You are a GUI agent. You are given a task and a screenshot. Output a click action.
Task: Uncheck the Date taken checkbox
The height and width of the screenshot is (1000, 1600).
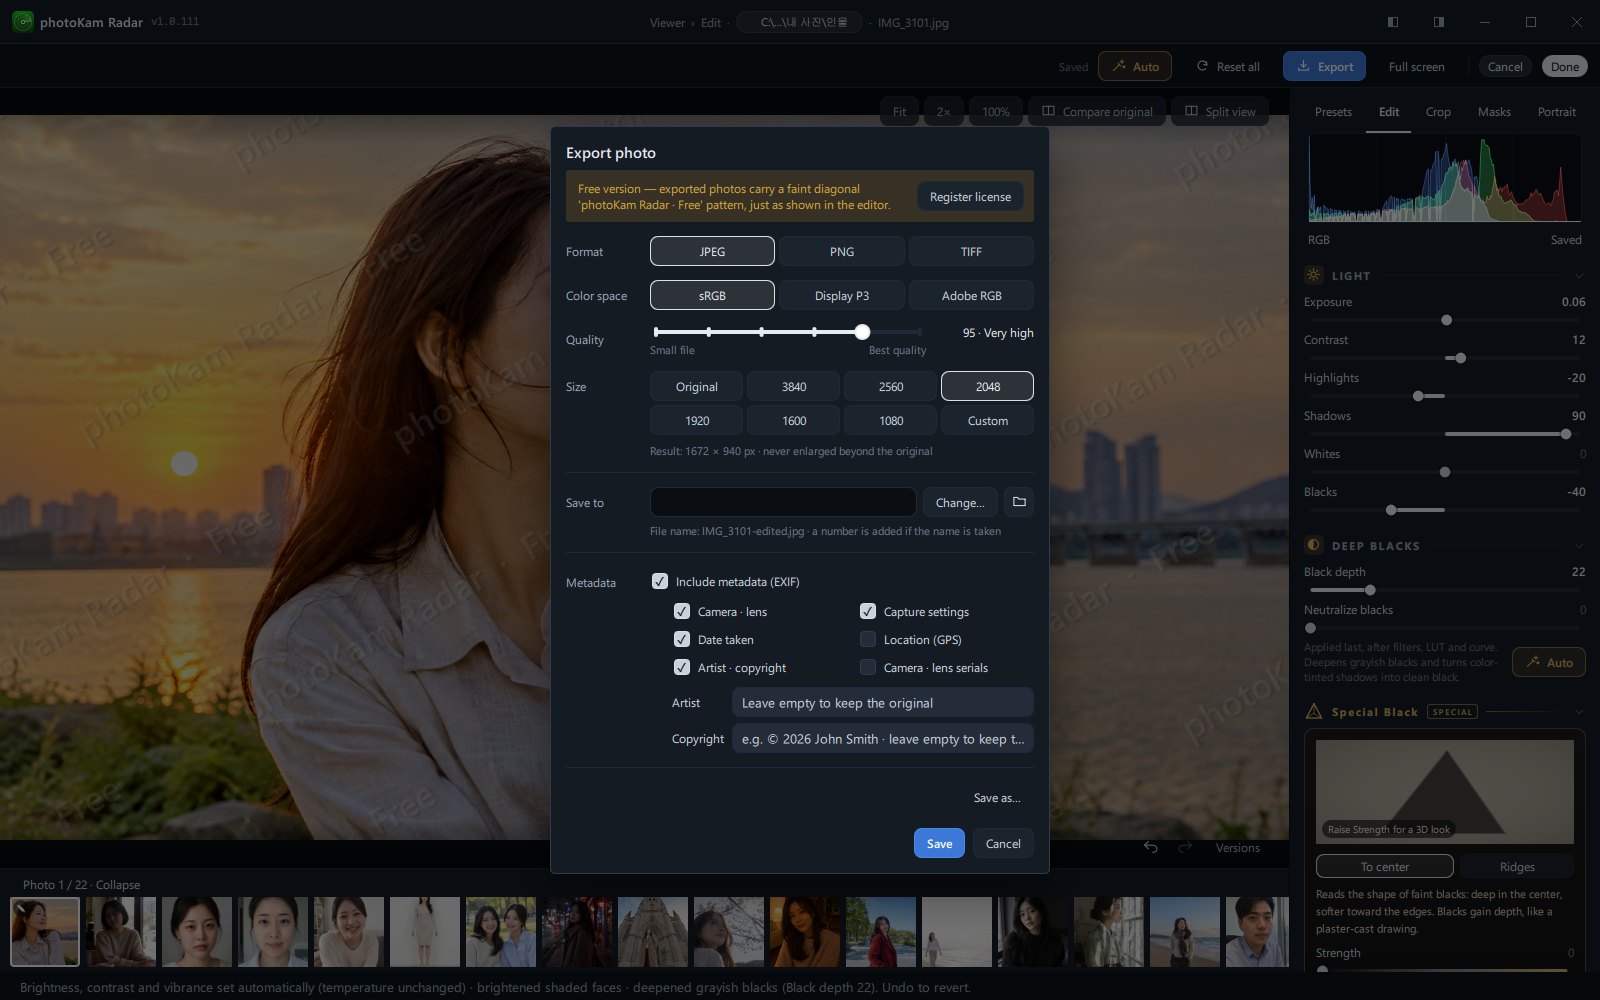pos(682,639)
